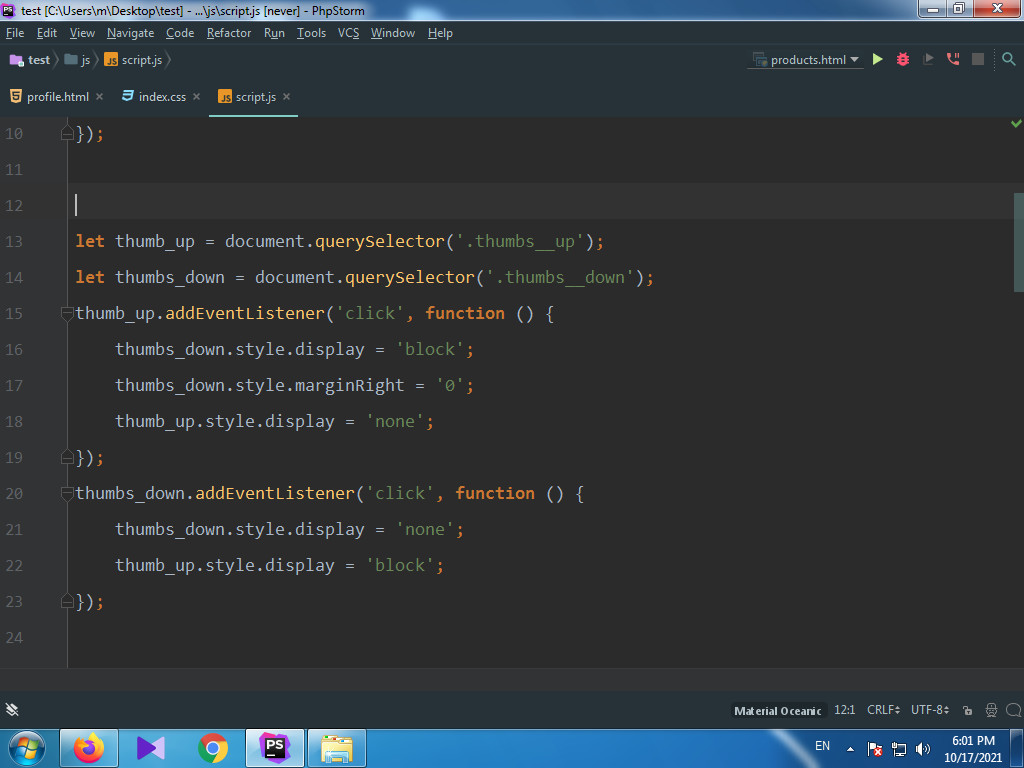Viewport: 1024px width, 768px height.
Task: Start debugging with the red bug icon
Action: (903, 60)
